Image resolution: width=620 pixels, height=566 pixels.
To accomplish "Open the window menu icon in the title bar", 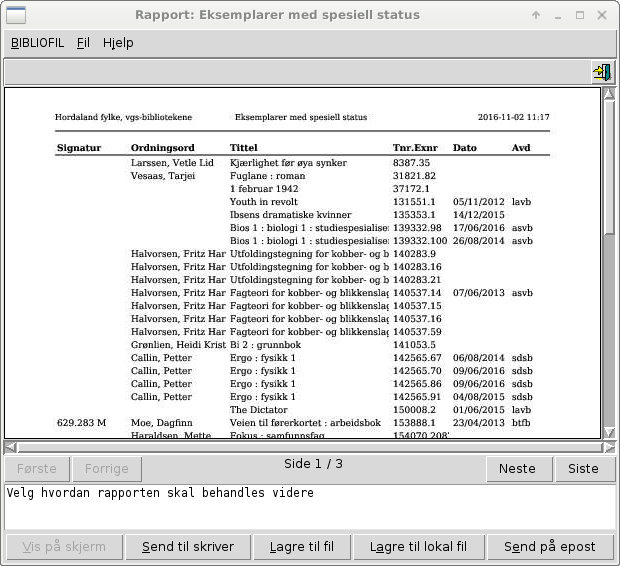I will click(16, 15).
